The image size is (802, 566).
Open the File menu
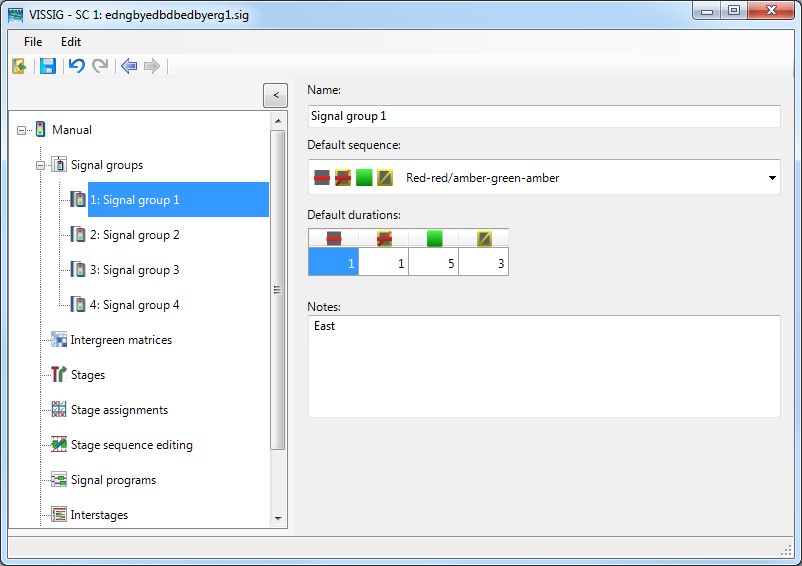33,42
